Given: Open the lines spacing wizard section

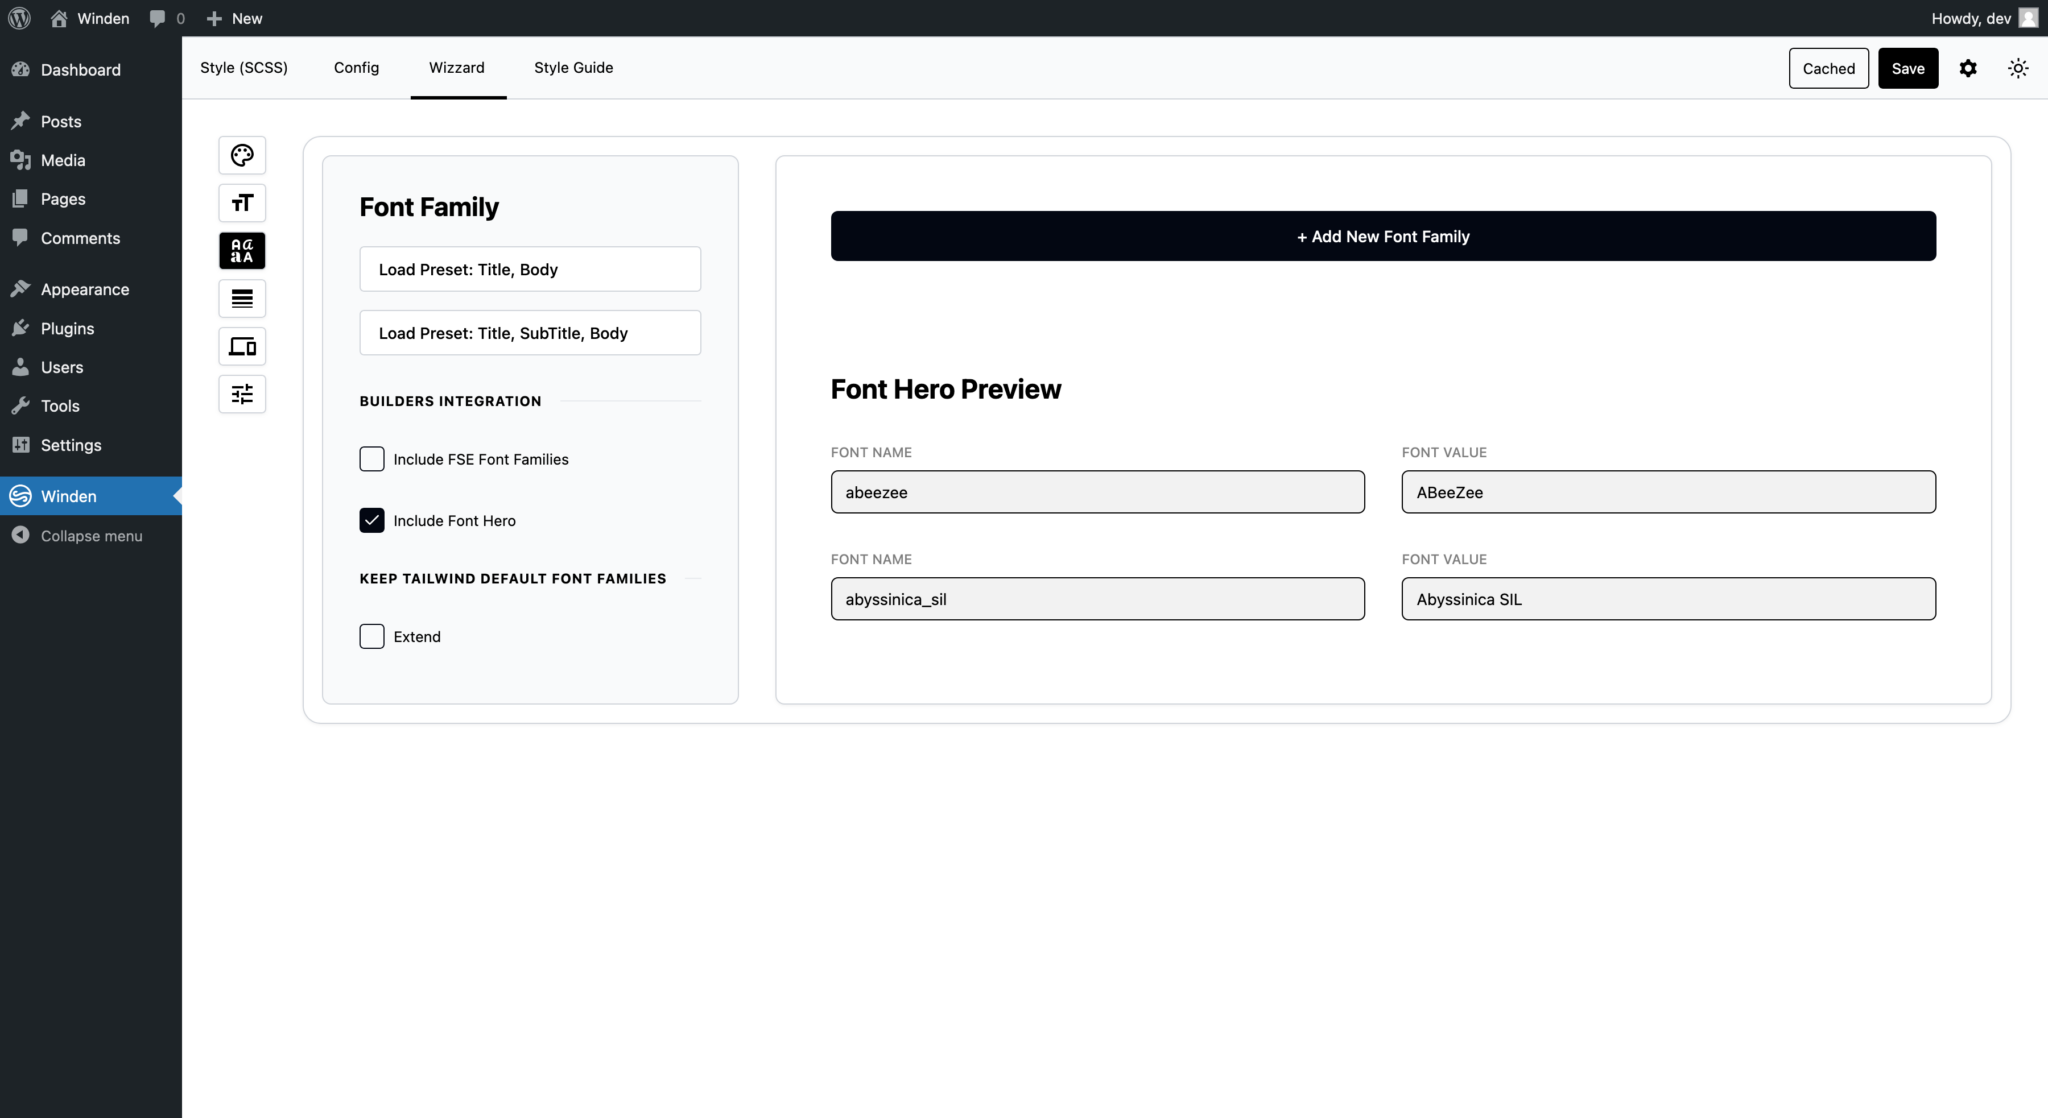Looking at the screenshot, I should (x=242, y=298).
